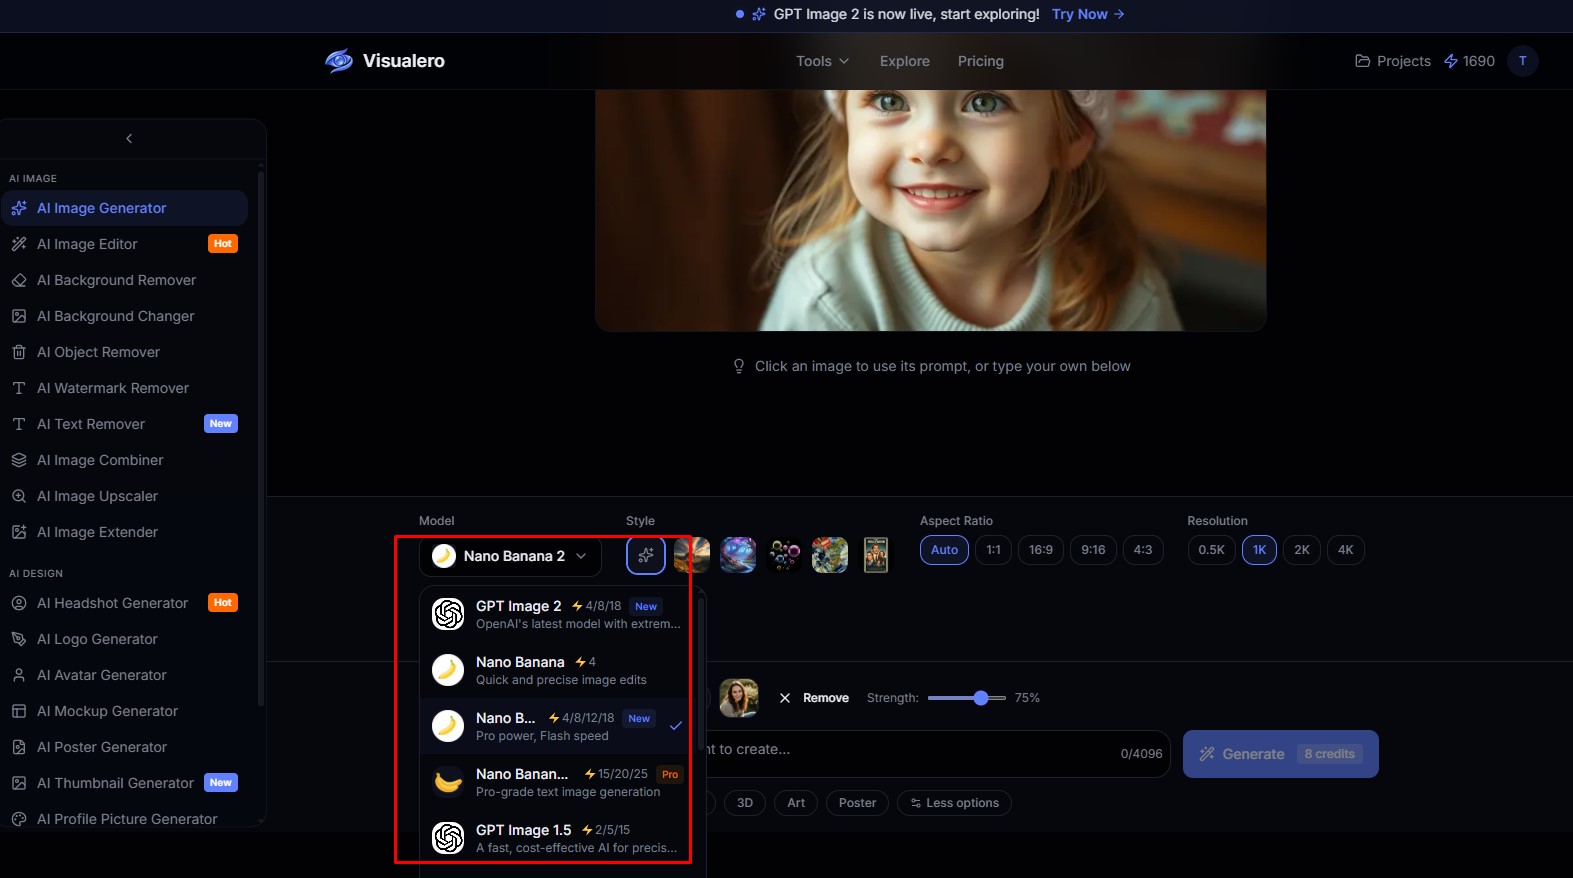
Task: Choose GPT Image 1.5 model option
Action: tap(557, 838)
